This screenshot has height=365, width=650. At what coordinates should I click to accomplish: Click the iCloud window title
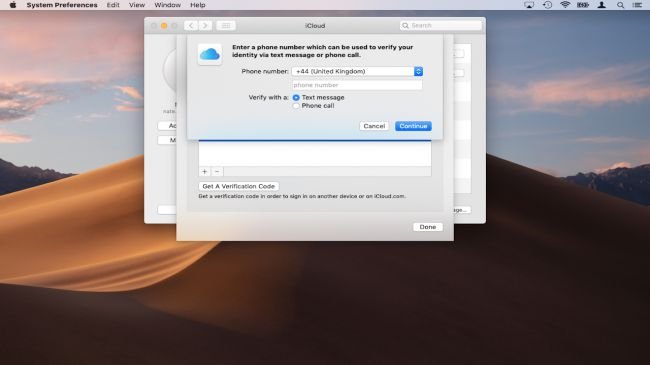(315, 26)
